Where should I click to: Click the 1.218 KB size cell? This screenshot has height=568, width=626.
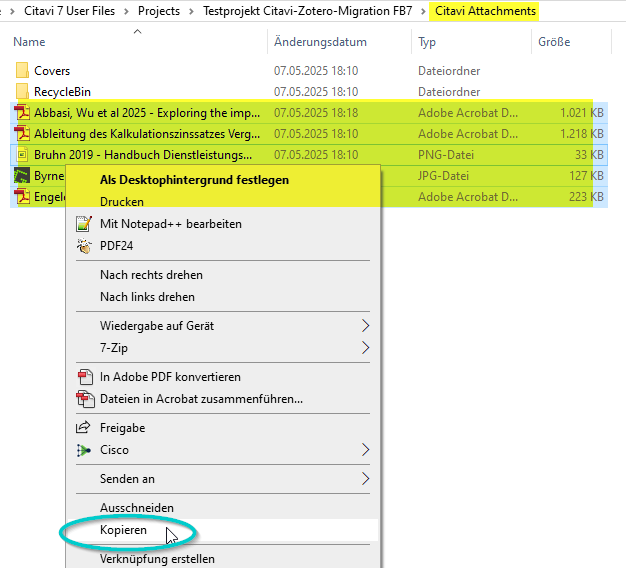582,134
